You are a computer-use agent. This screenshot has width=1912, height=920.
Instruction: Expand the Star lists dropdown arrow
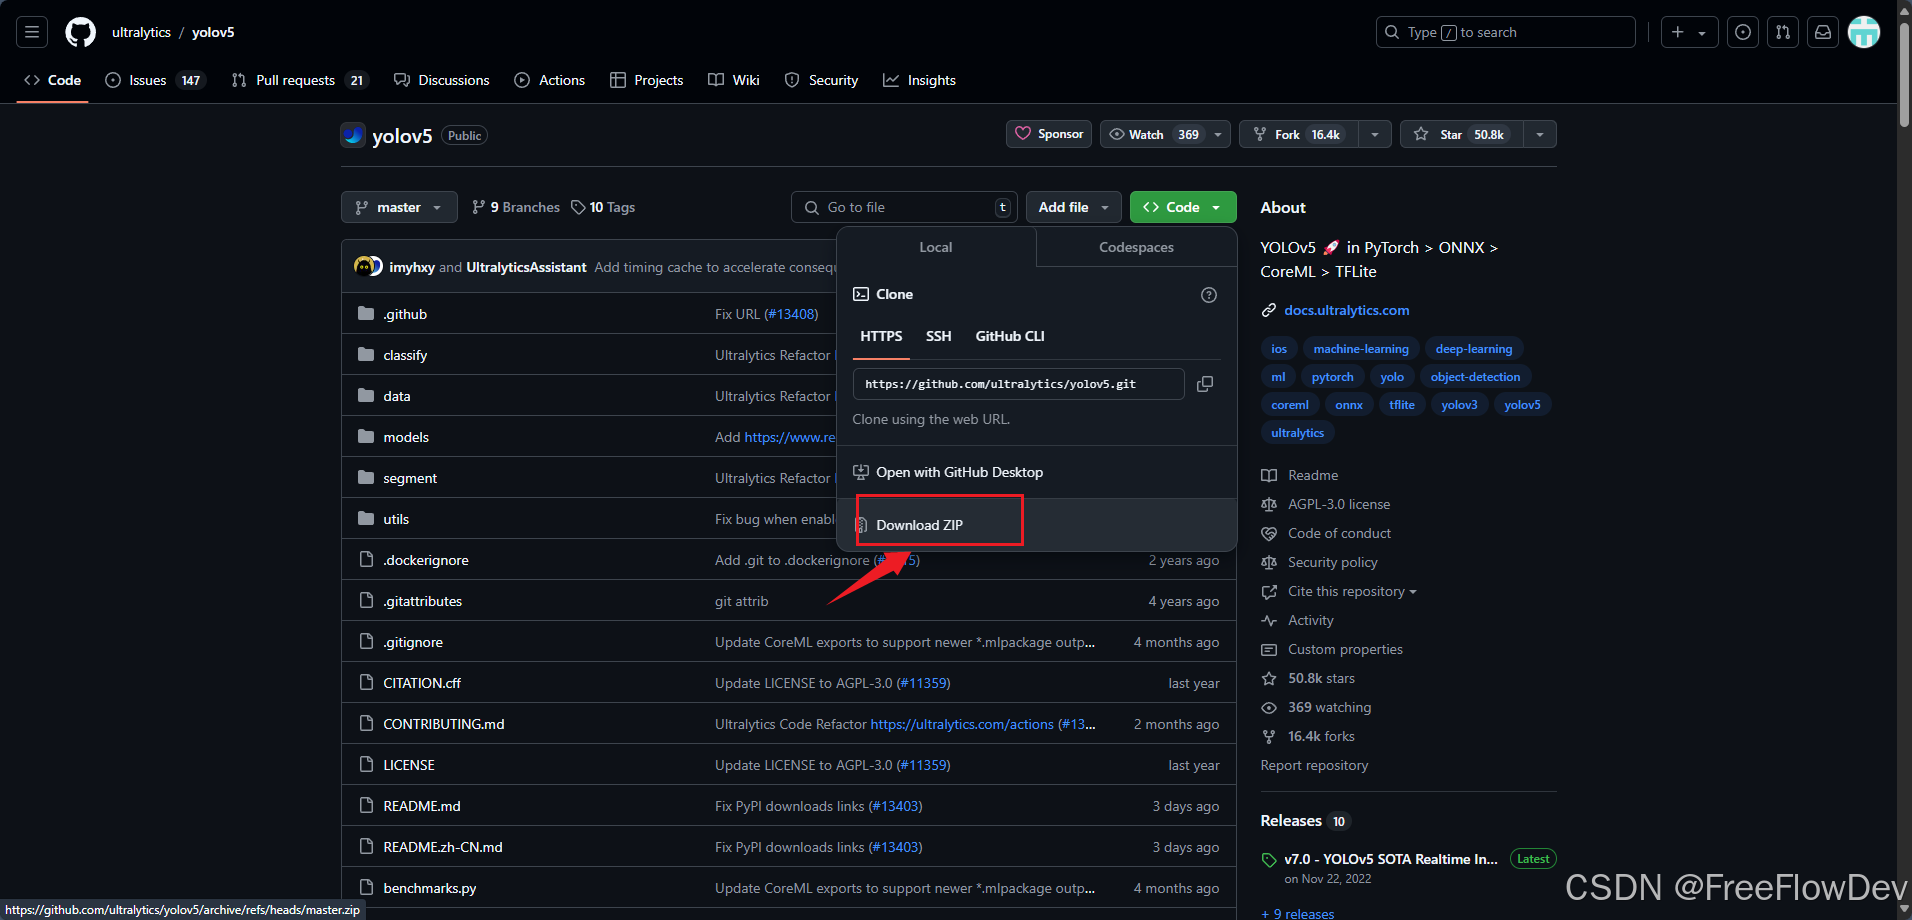pyautogui.click(x=1540, y=134)
